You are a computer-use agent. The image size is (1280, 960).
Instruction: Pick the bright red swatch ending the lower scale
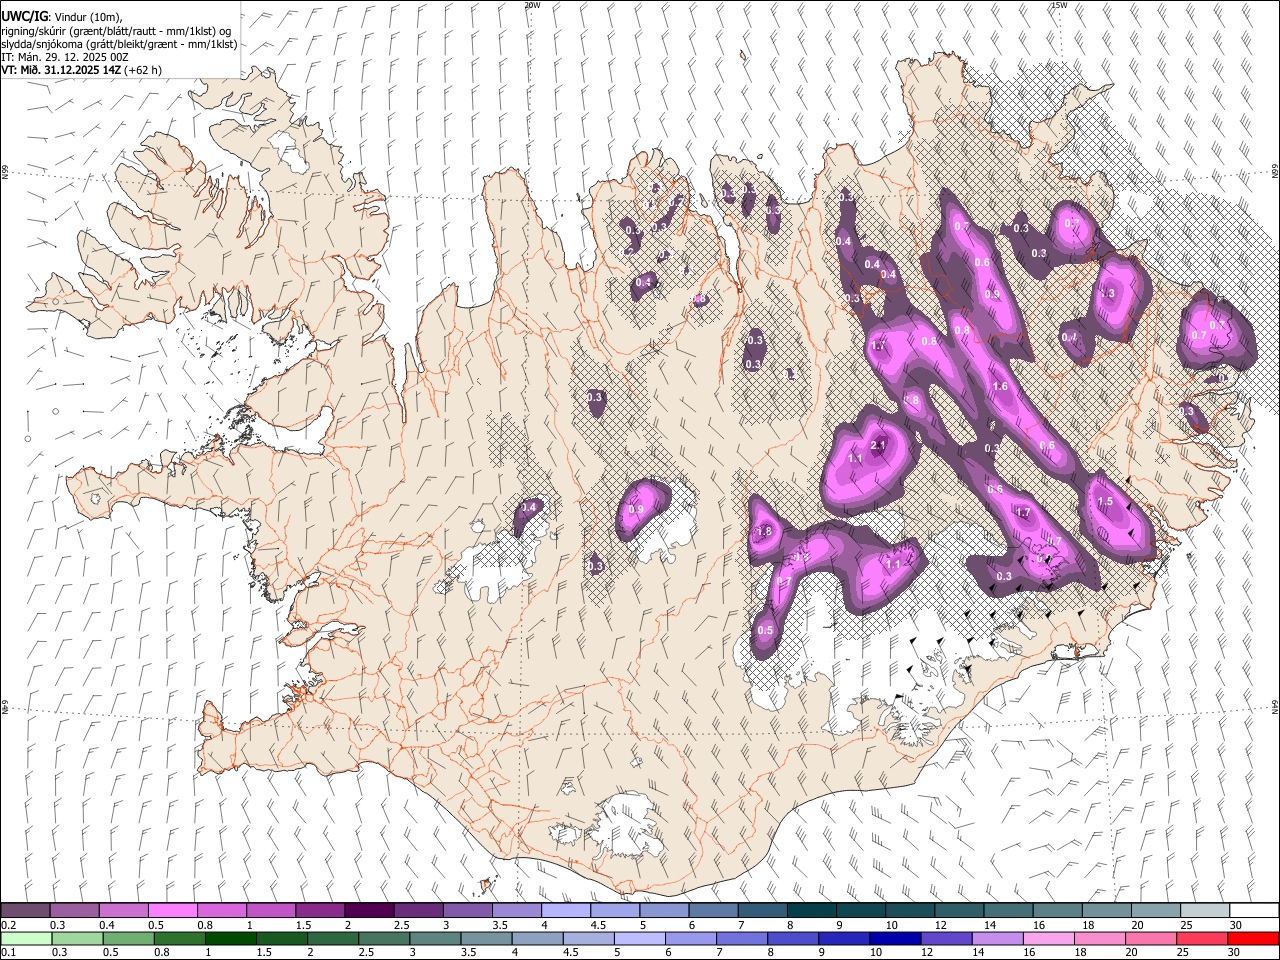[1252, 938]
